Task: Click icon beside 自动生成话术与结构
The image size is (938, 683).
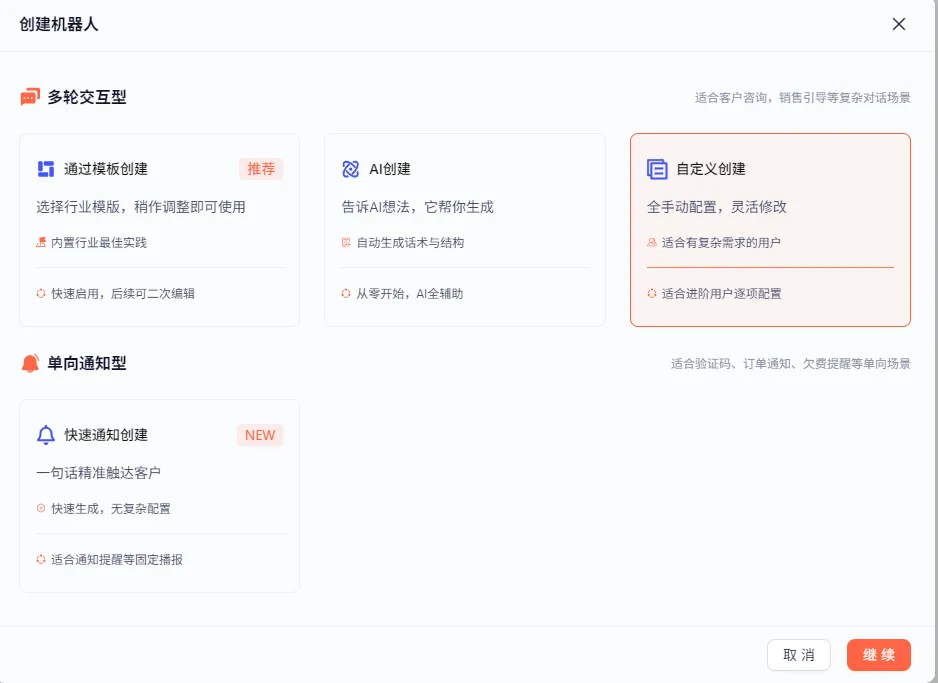Action: [346, 242]
